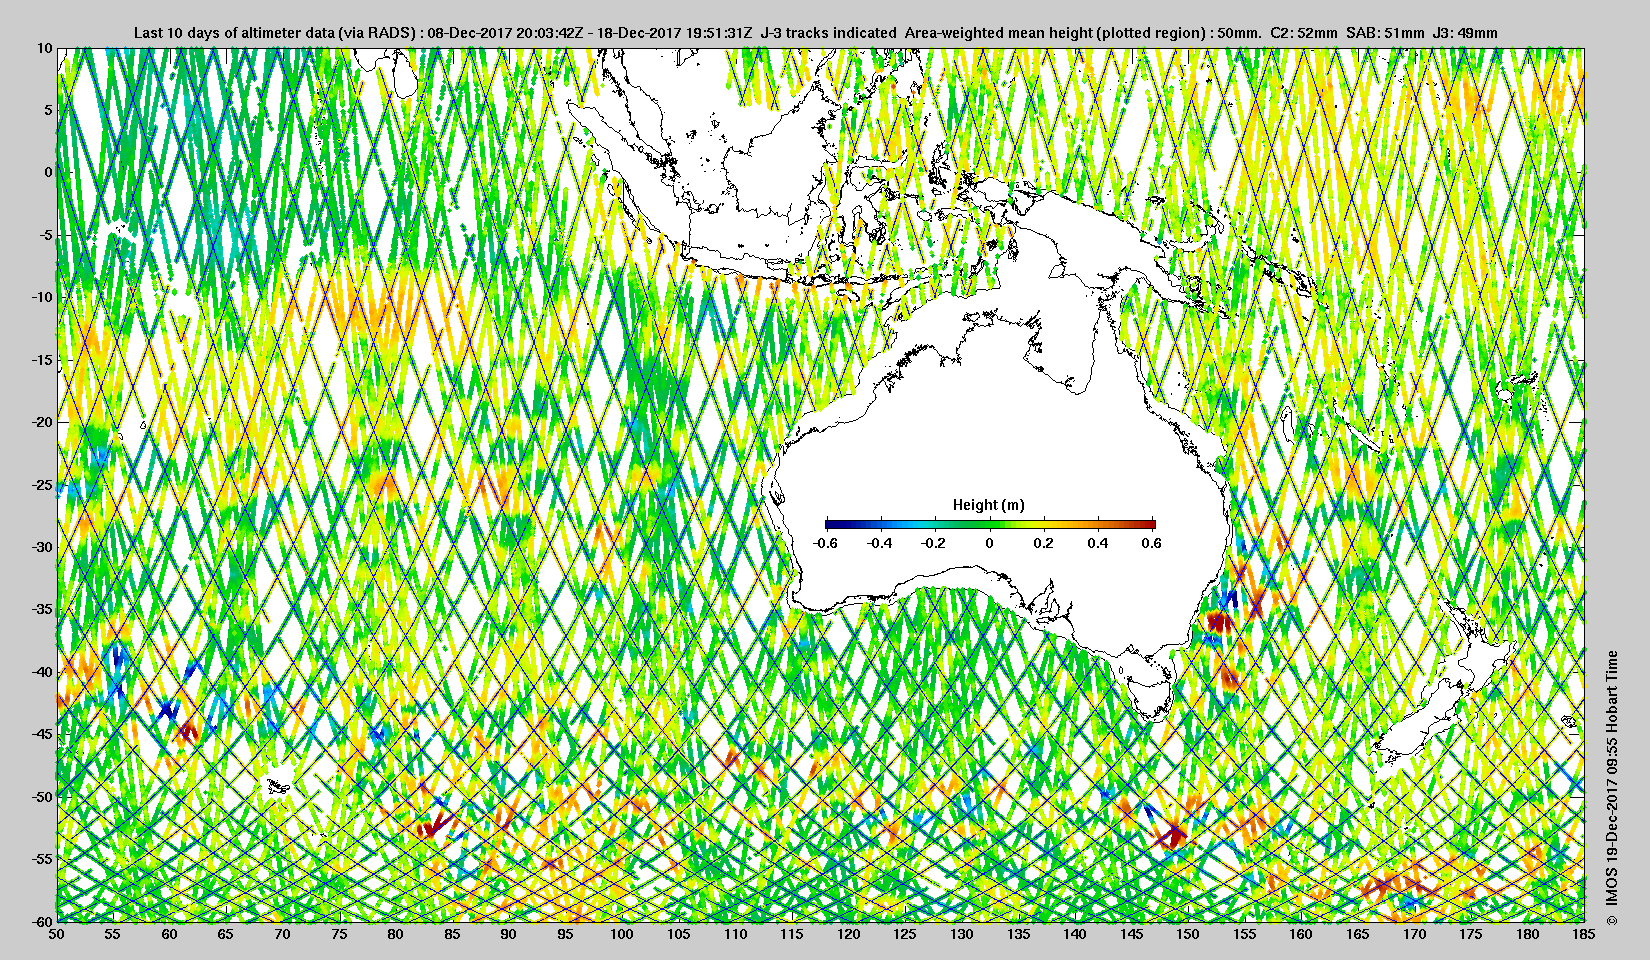Click the 80 longitude tick label

tap(396, 935)
